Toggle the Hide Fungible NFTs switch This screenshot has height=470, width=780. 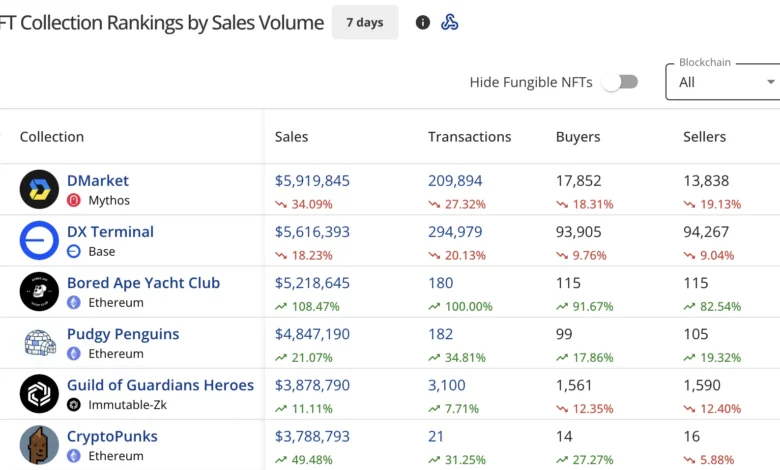(x=620, y=82)
